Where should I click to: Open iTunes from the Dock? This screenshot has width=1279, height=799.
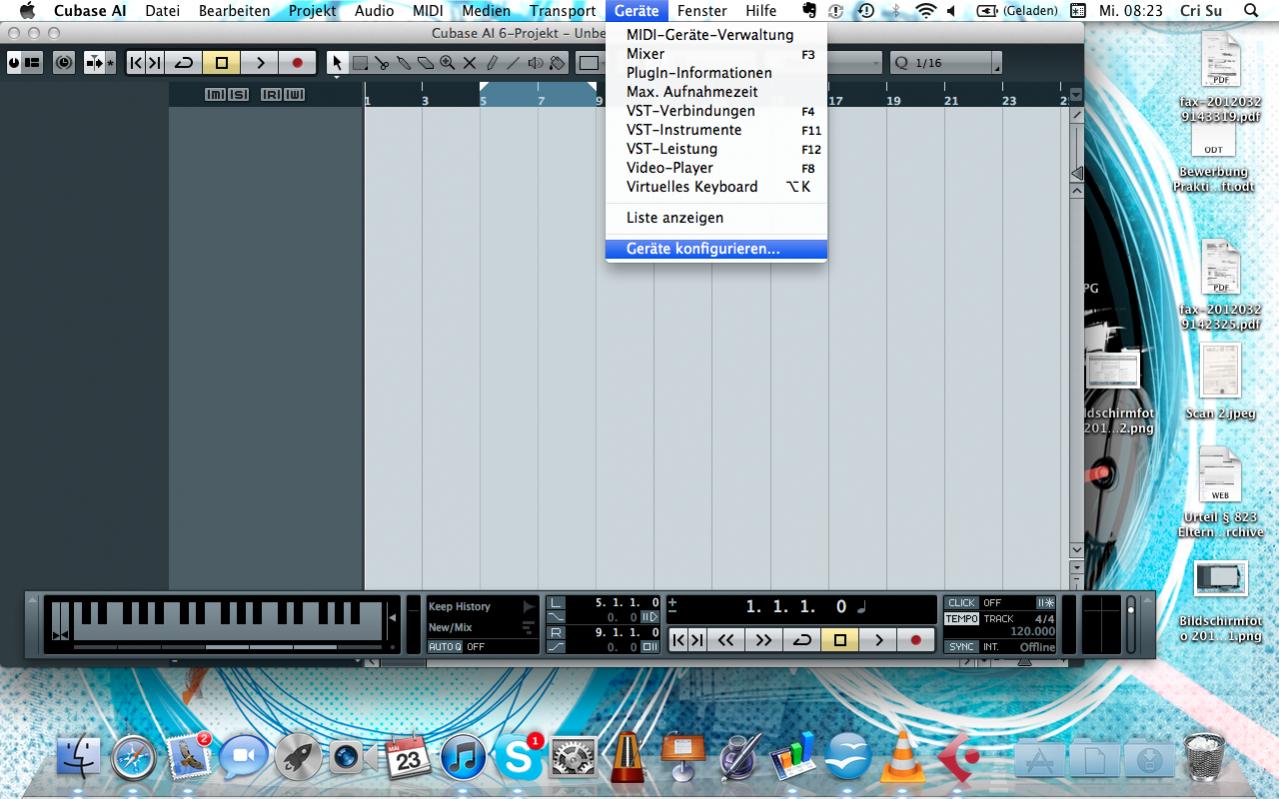coord(463,757)
